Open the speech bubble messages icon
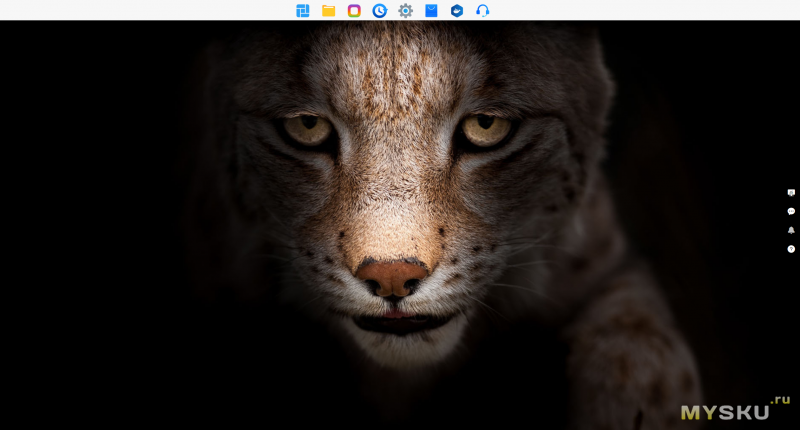Viewport: 800px width, 430px height. click(x=791, y=211)
